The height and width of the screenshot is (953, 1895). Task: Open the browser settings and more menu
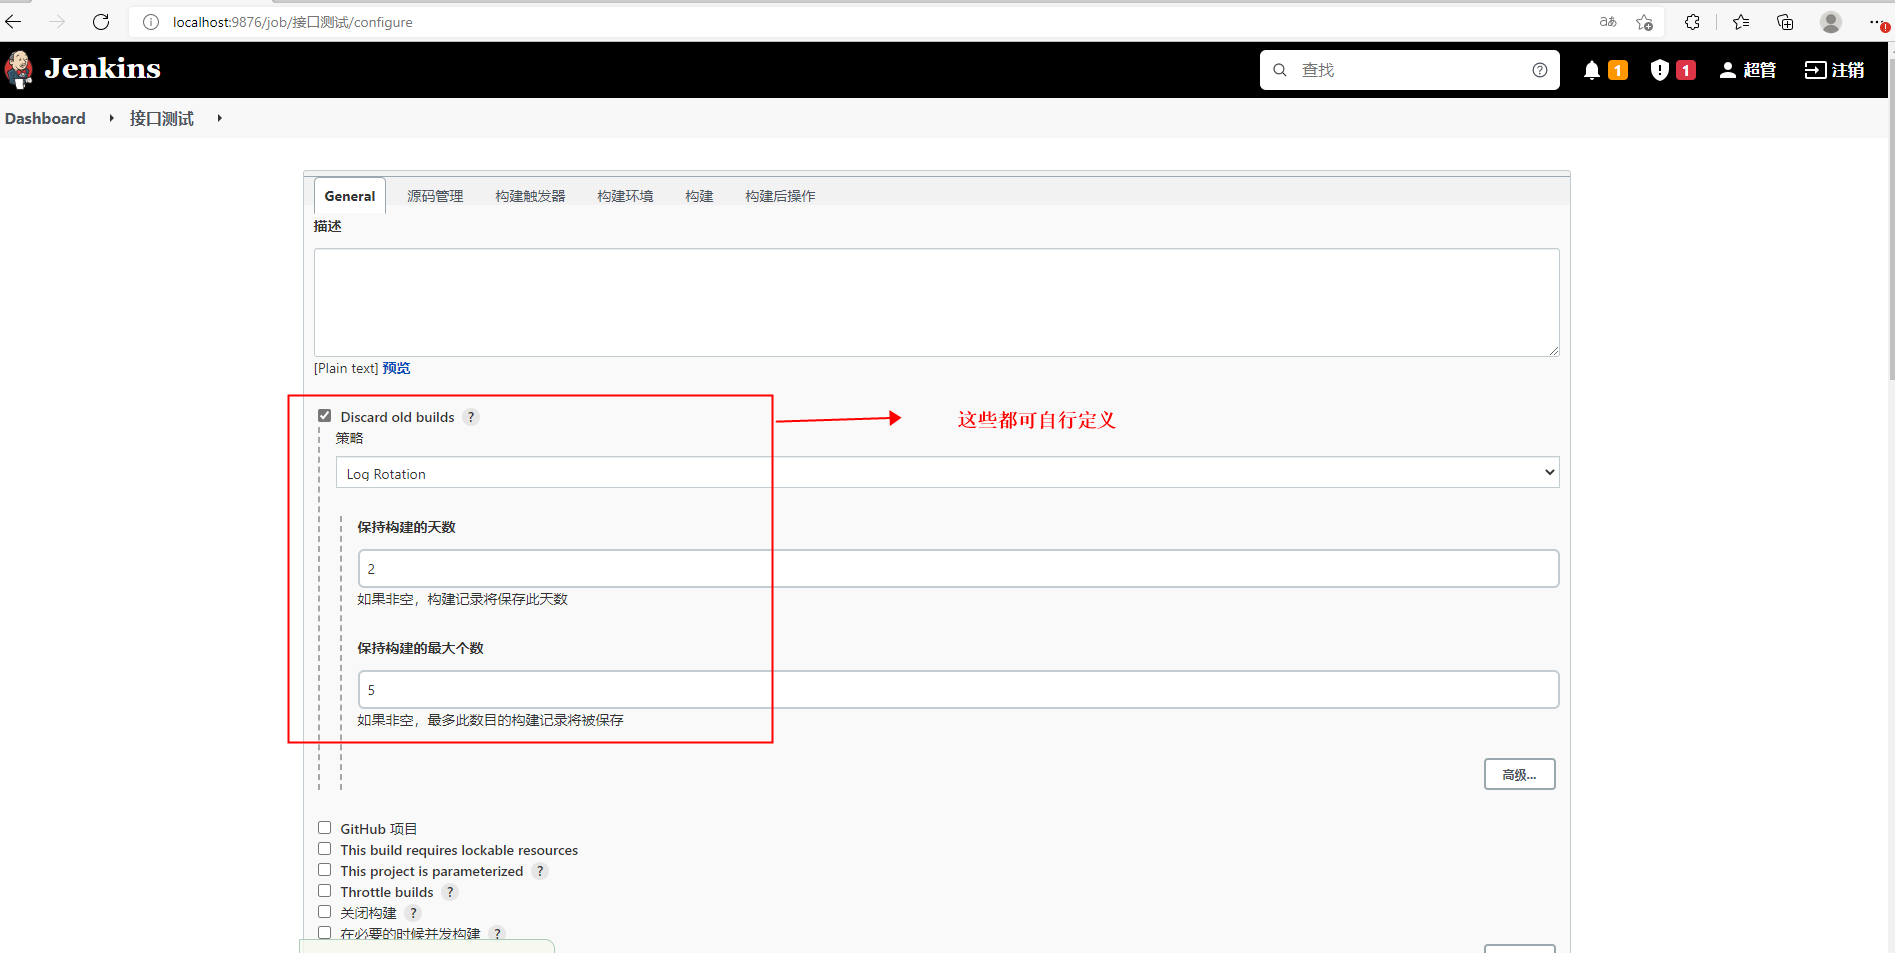1877,22
